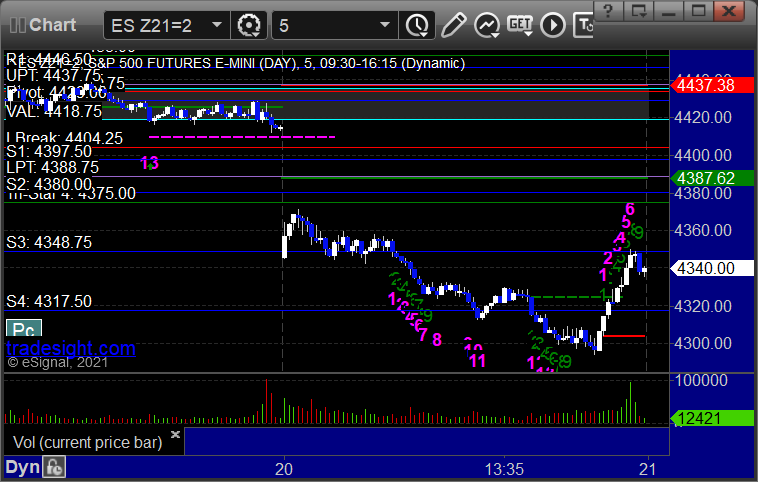Click the S1: 4397.50 level label
Viewport: 758px width, 482px height.
[49, 151]
